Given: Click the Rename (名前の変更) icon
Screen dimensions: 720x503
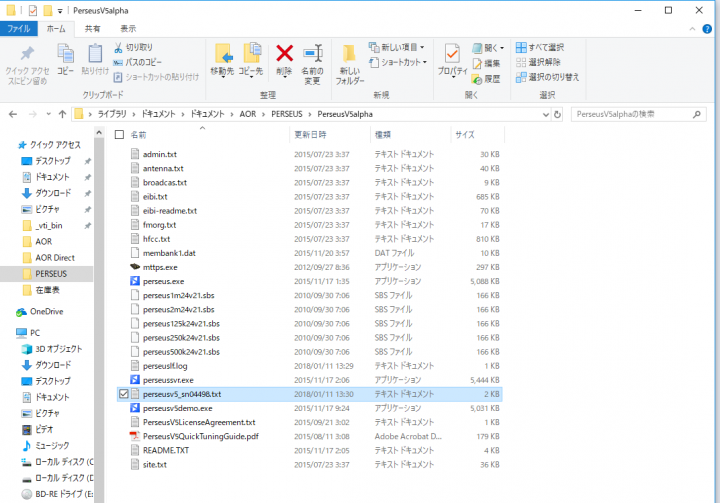Looking at the screenshot, I should (313, 54).
